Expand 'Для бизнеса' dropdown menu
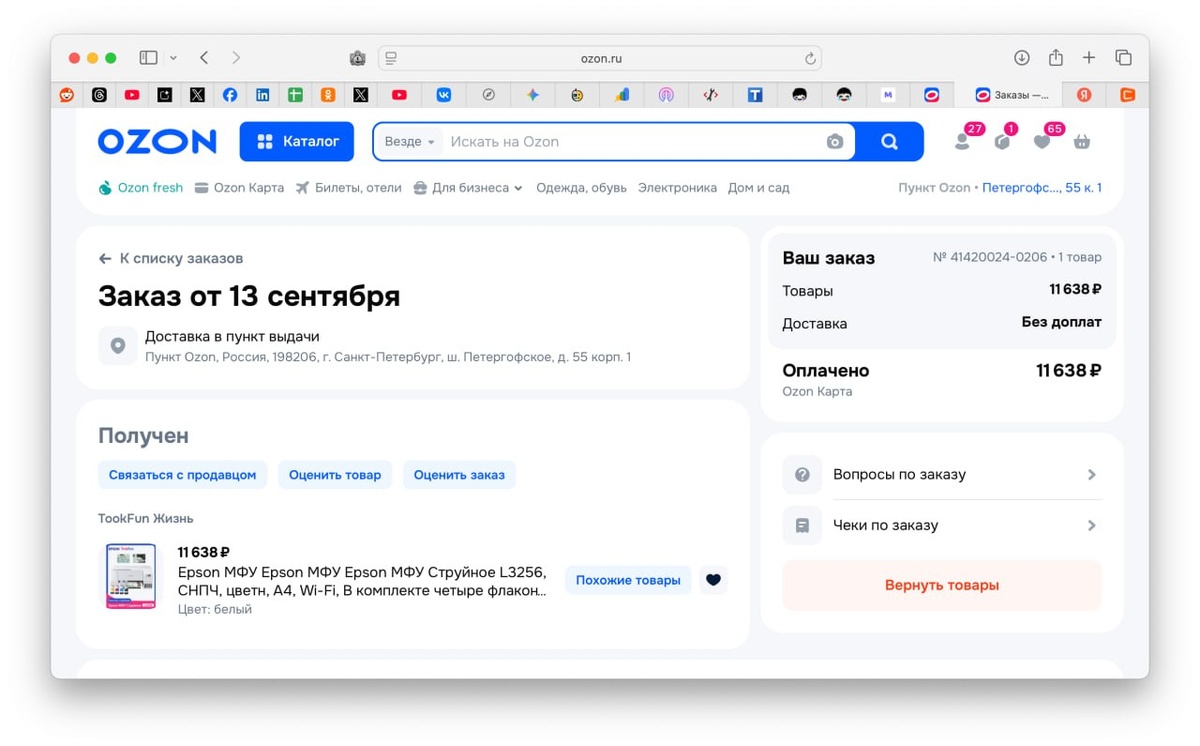The width and height of the screenshot is (1200, 746). click(468, 188)
